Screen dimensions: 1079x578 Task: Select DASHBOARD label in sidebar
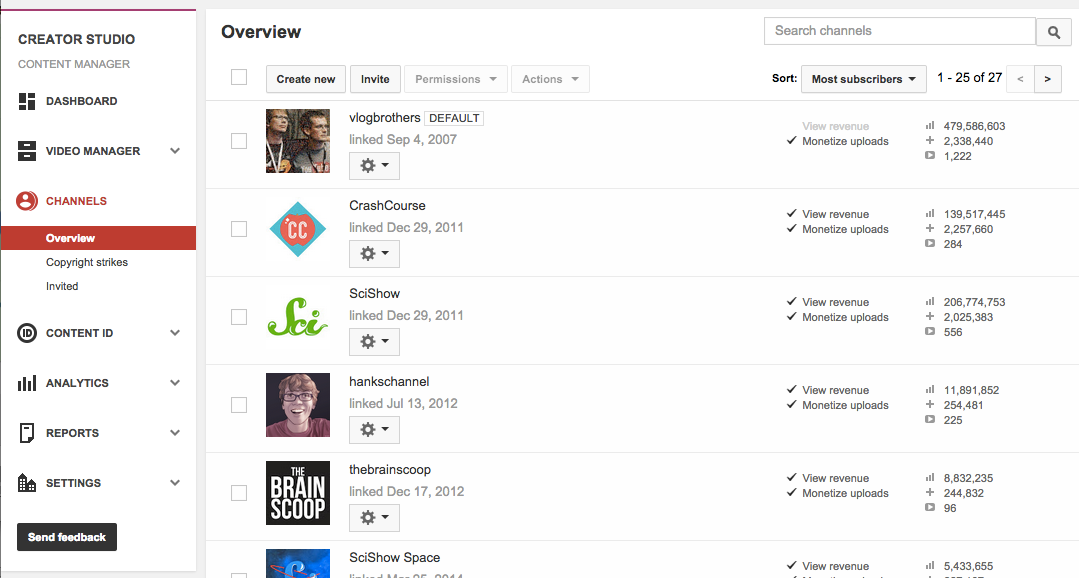coord(81,101)
